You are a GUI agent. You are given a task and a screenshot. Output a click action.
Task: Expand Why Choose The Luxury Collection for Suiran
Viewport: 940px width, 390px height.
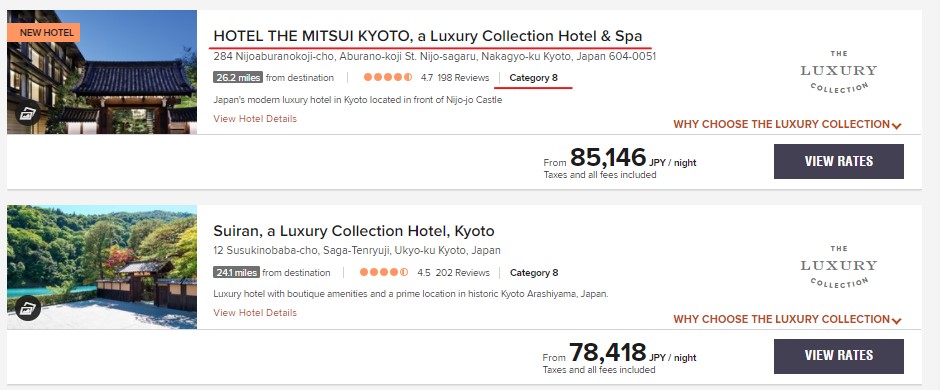pos(787,319)
